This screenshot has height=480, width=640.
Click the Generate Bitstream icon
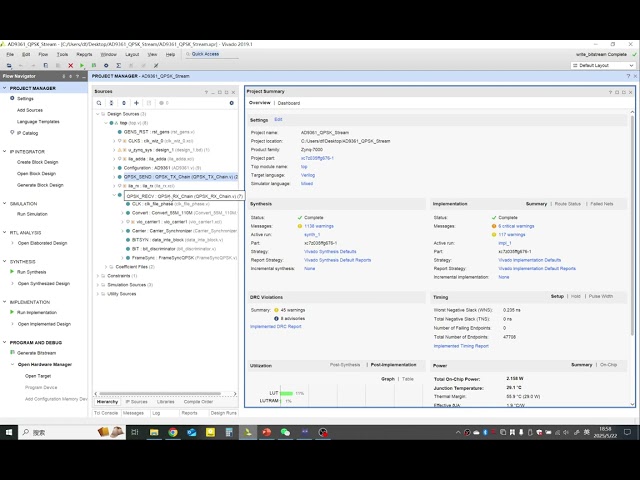(13, 353)
